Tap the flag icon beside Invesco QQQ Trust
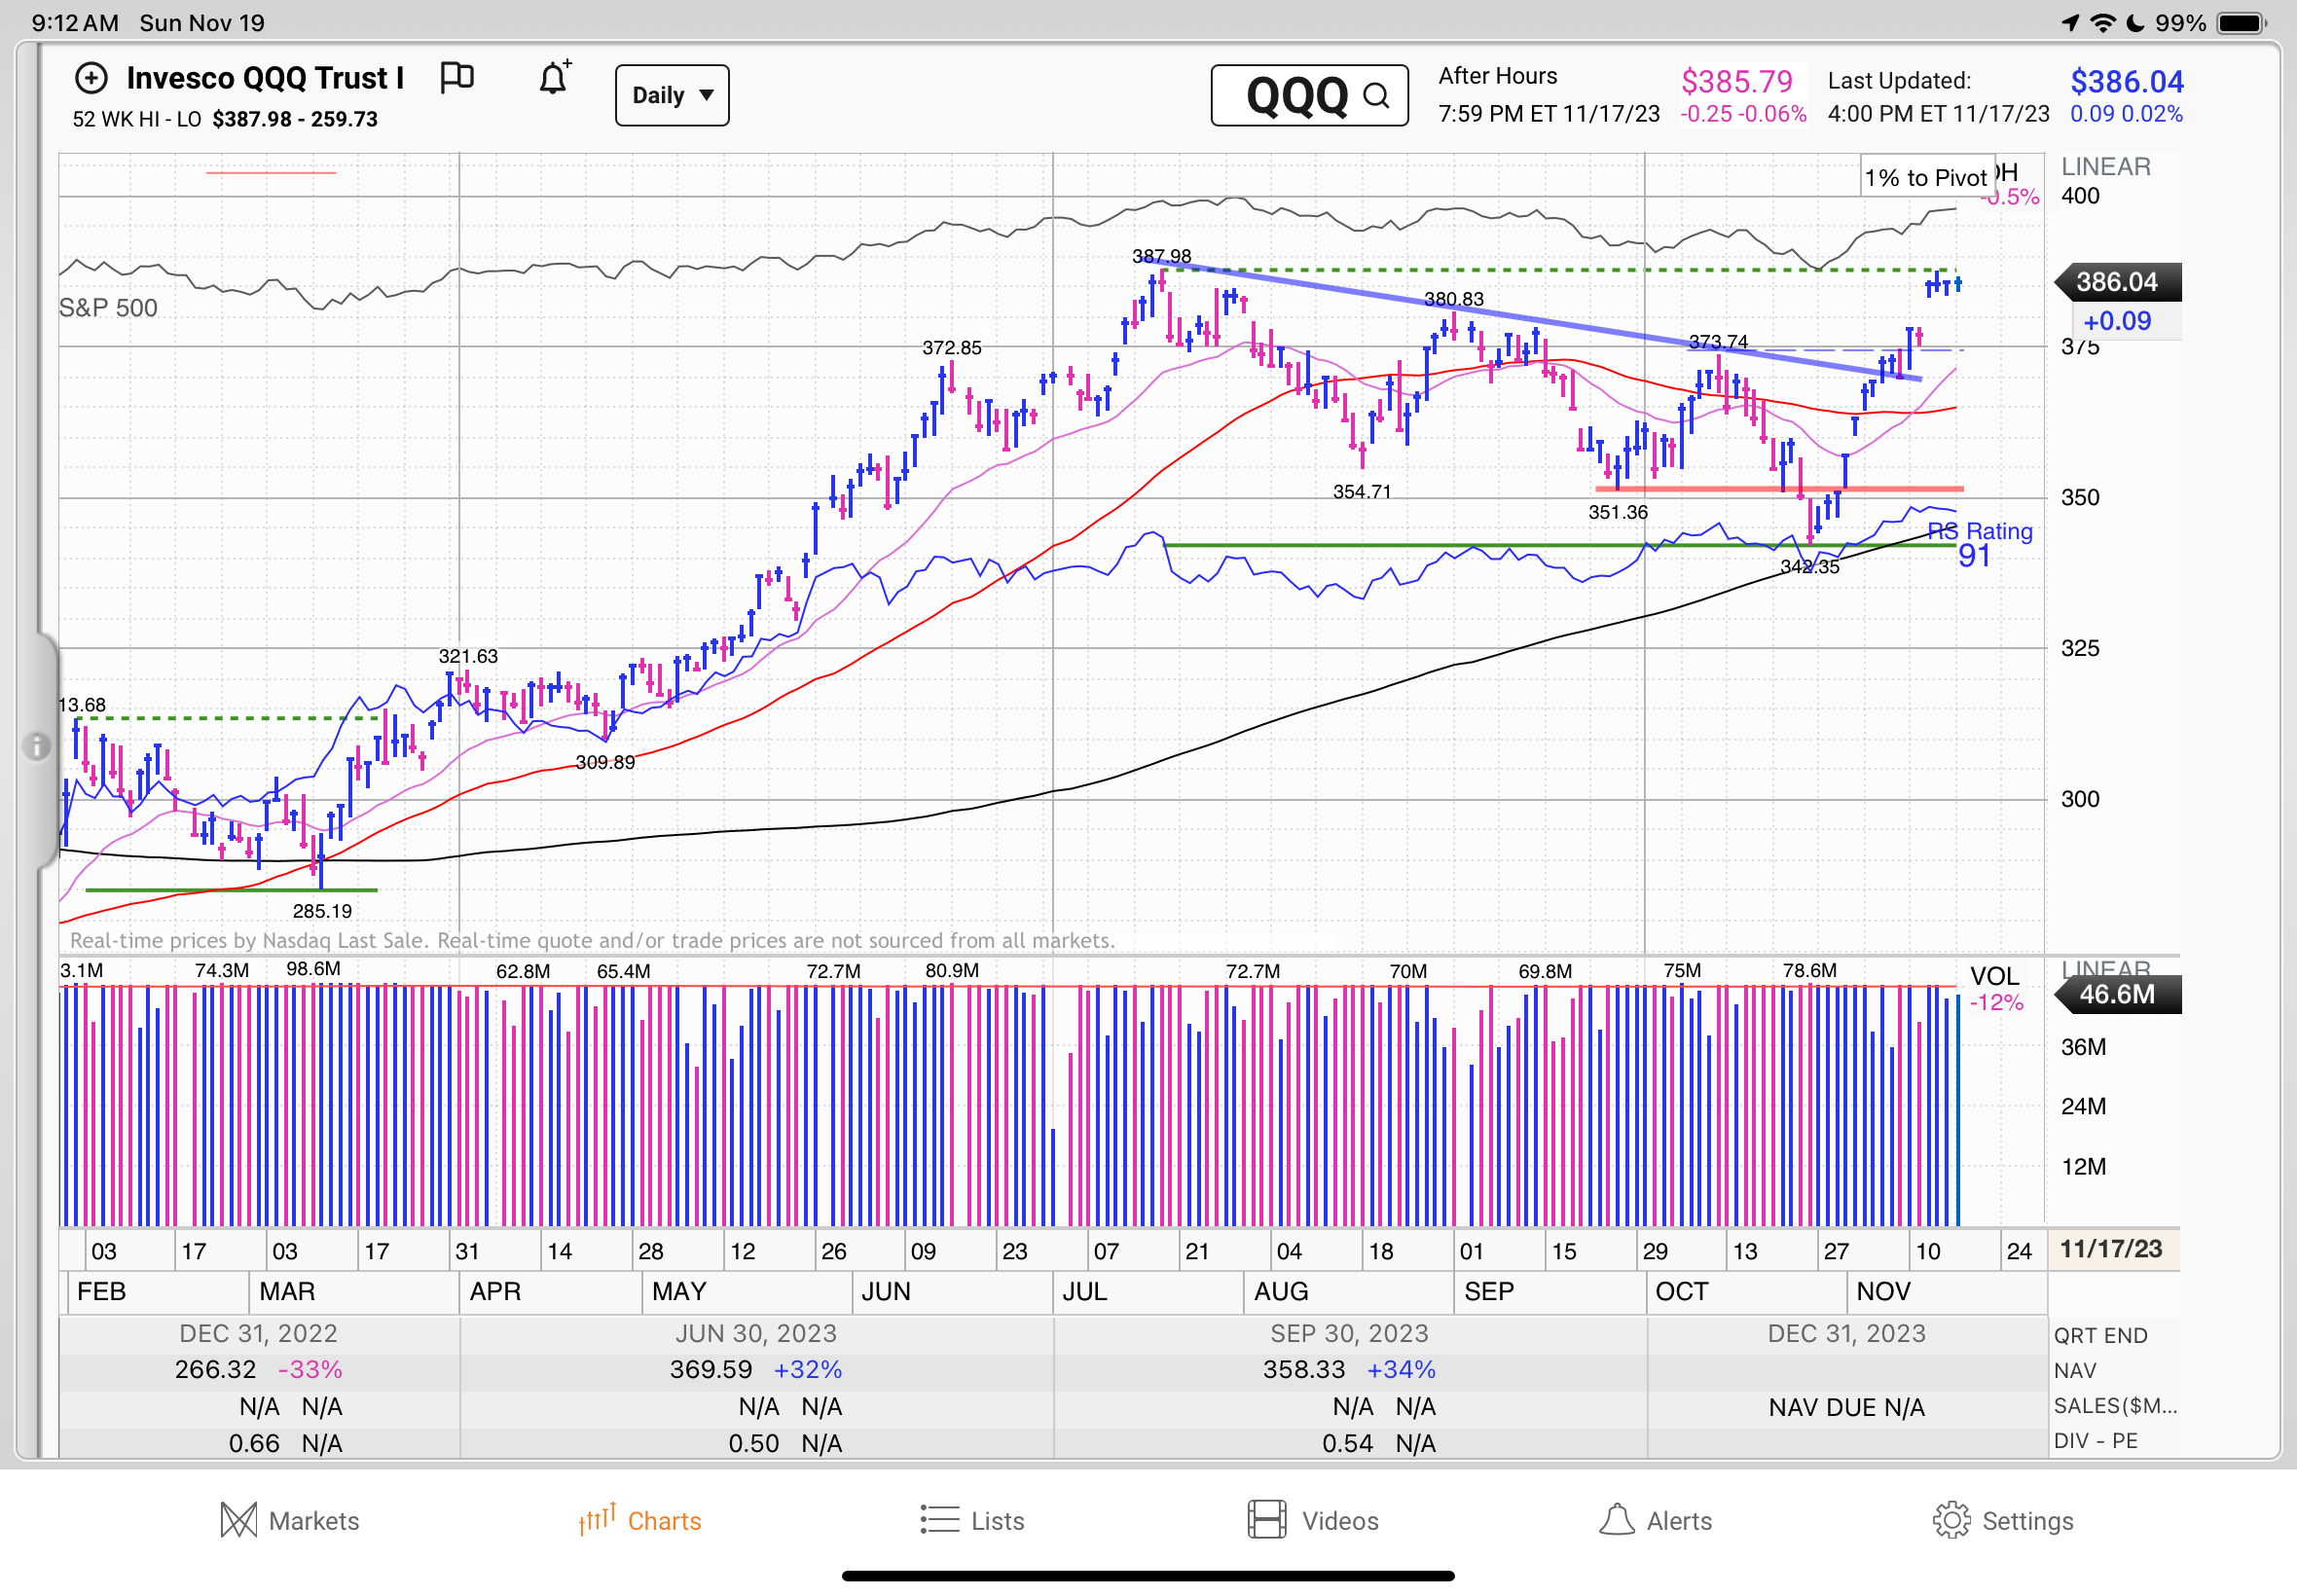The height and width of the screenshot is (1596, 2297). point(457,77)
